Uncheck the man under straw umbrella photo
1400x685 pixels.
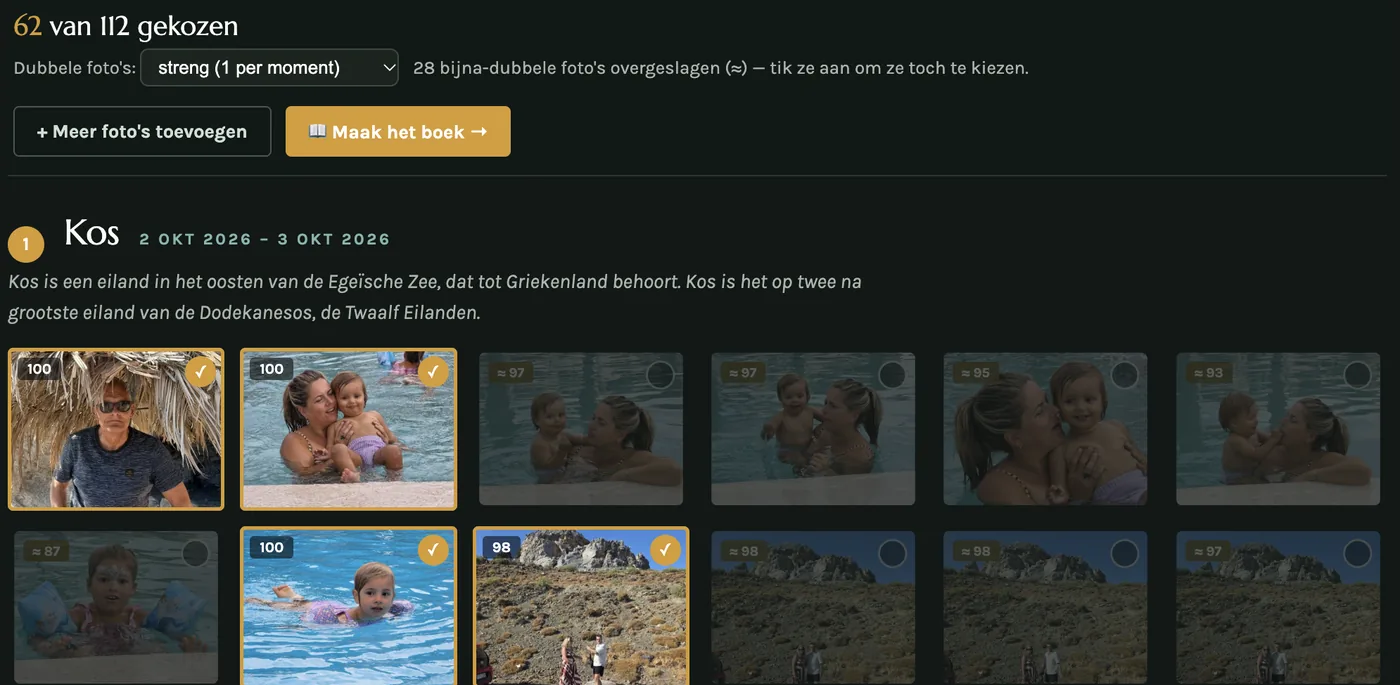coord(201,373)
